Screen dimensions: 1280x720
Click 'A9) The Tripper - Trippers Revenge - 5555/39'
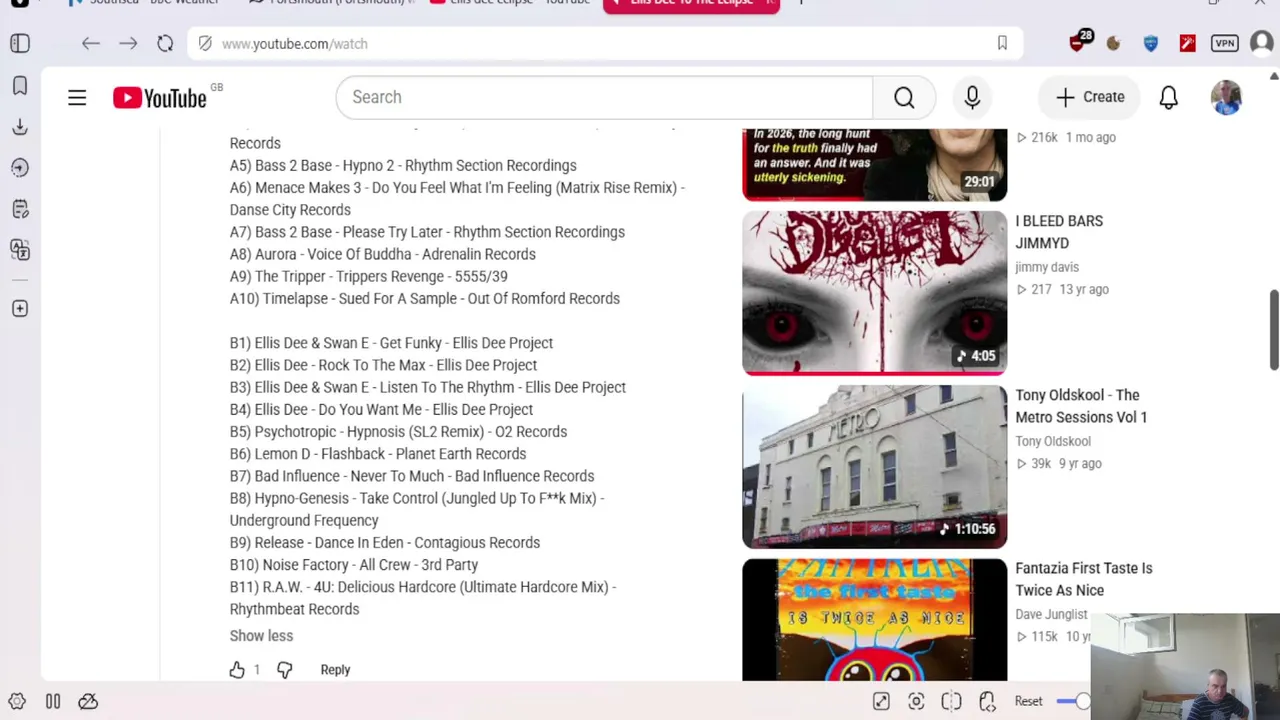(369, 277)
